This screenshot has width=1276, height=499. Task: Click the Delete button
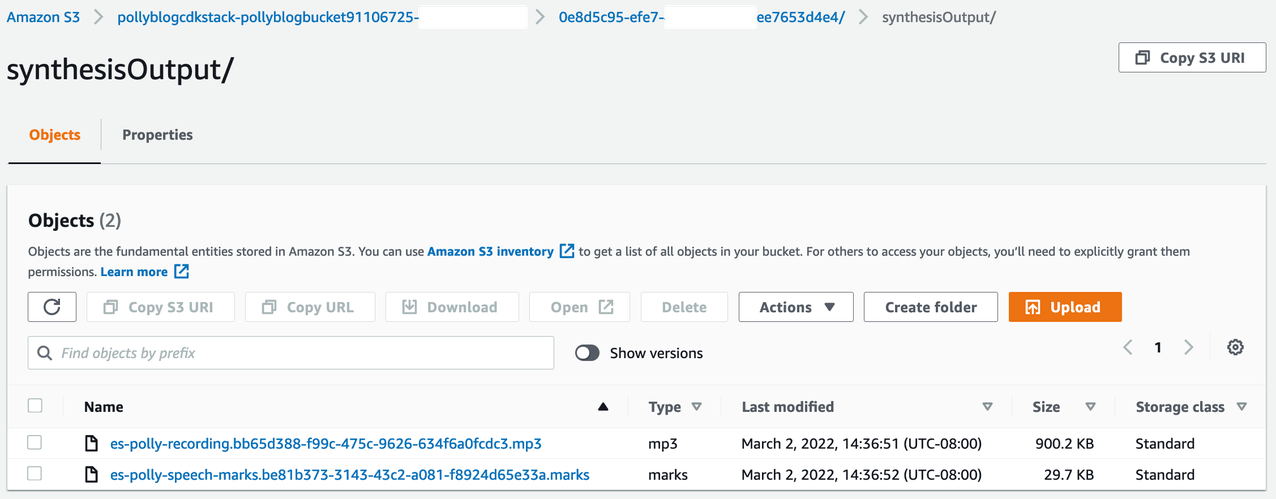[x=684, y=307]
